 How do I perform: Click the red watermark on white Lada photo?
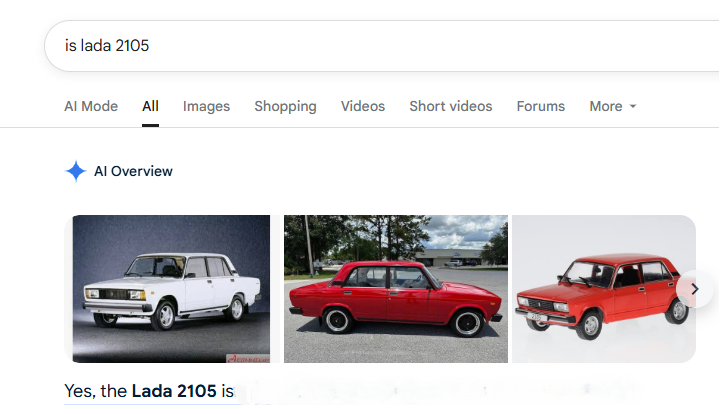(246, 356)
